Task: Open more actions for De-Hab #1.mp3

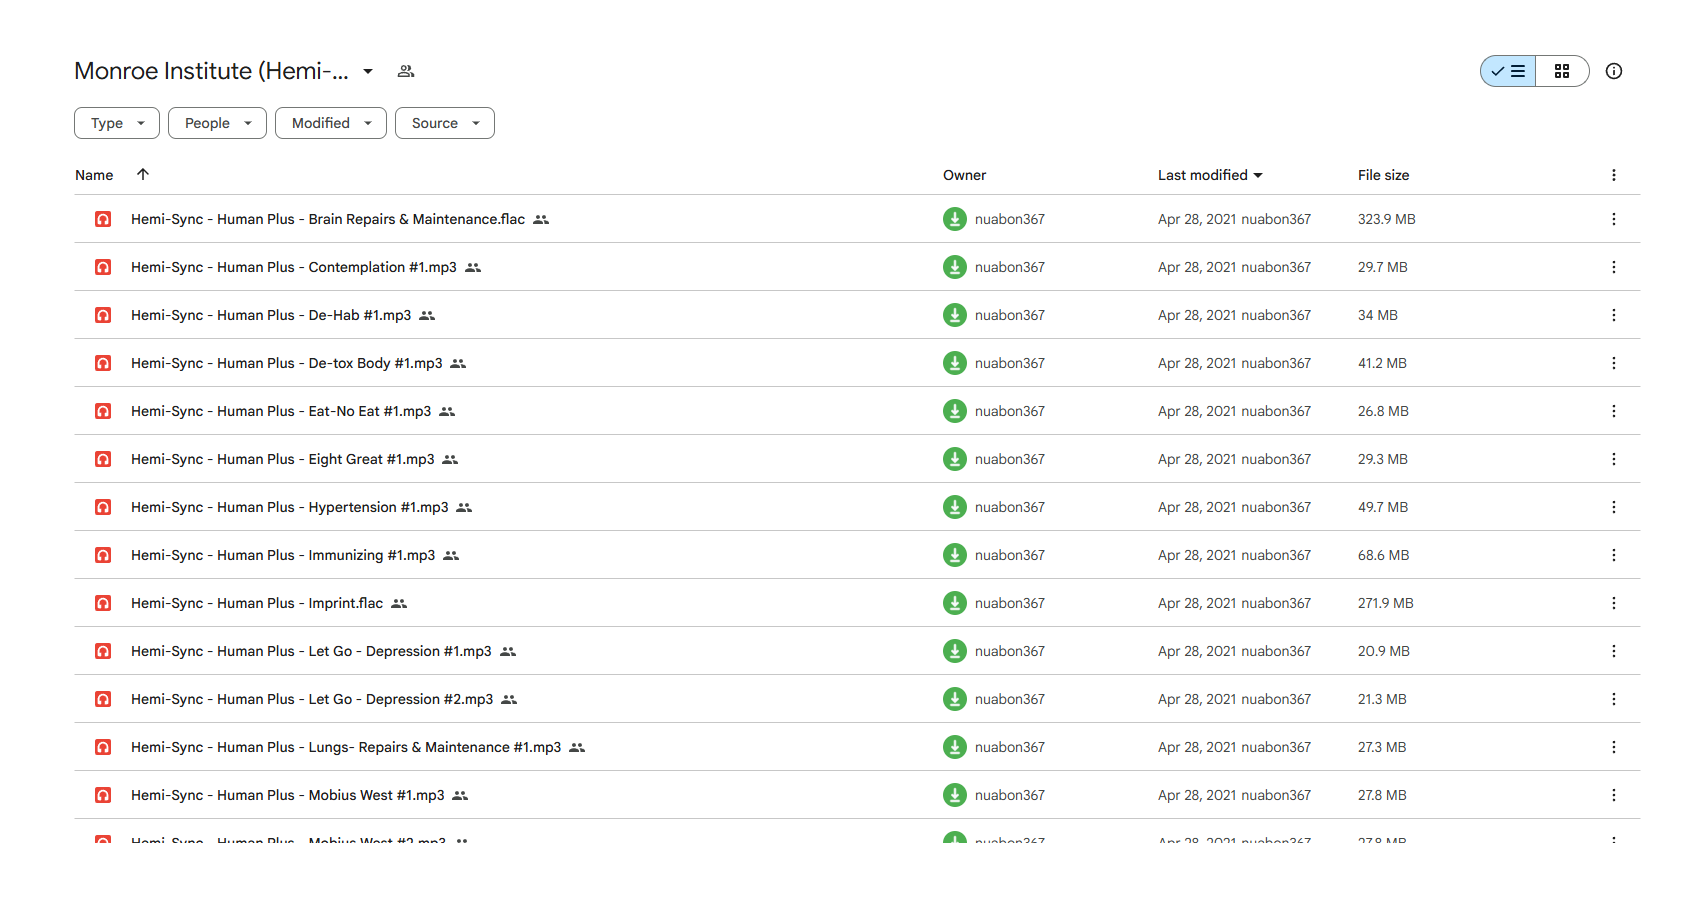Action: point(1613,315)
